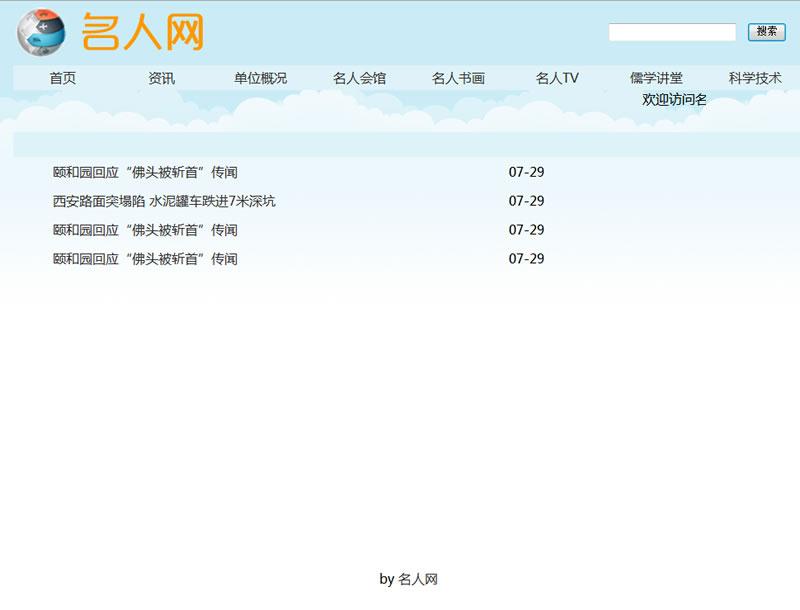
Task: Open the last 颐和园回应 headline in the list
Action: (x=145, y=259)
